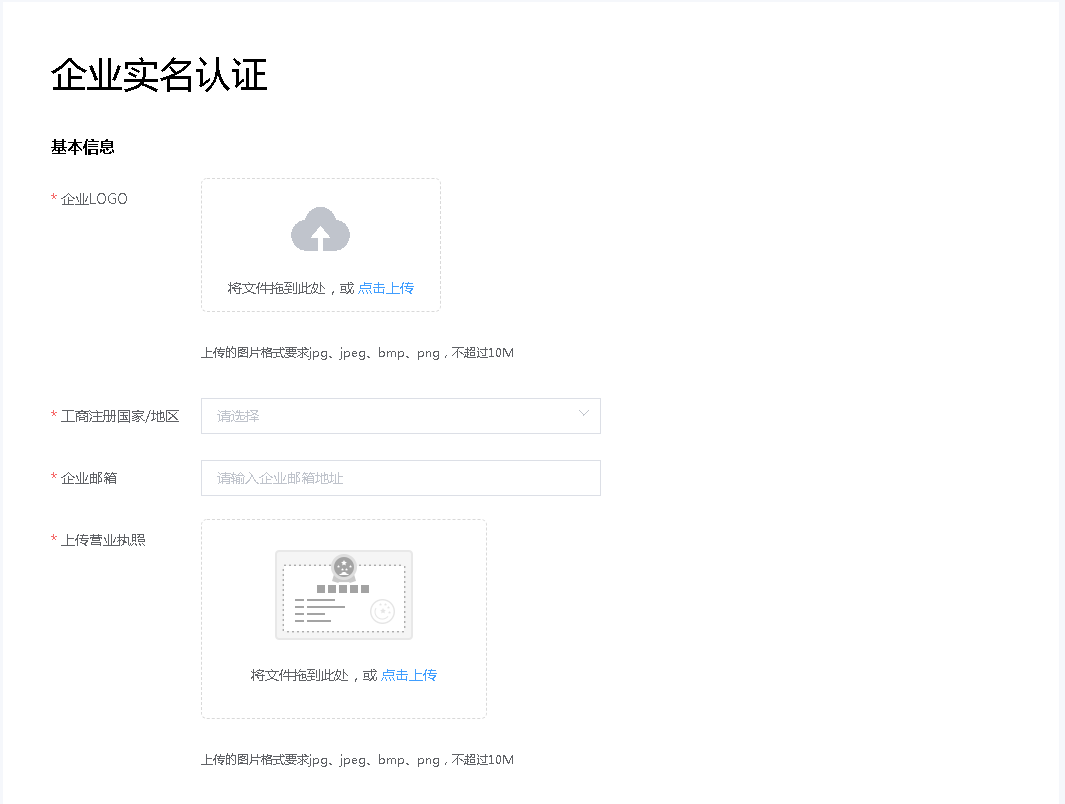Click the text lines on the license illustration
Screen dimensions: 1065x804
(x=319, y=610)
